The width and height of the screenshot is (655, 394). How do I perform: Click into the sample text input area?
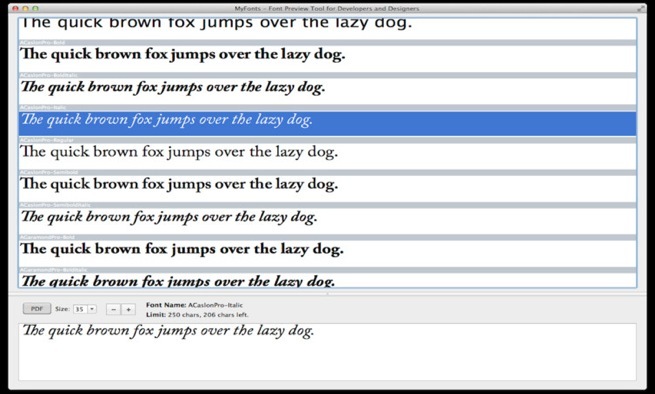(x=328, y=351)
